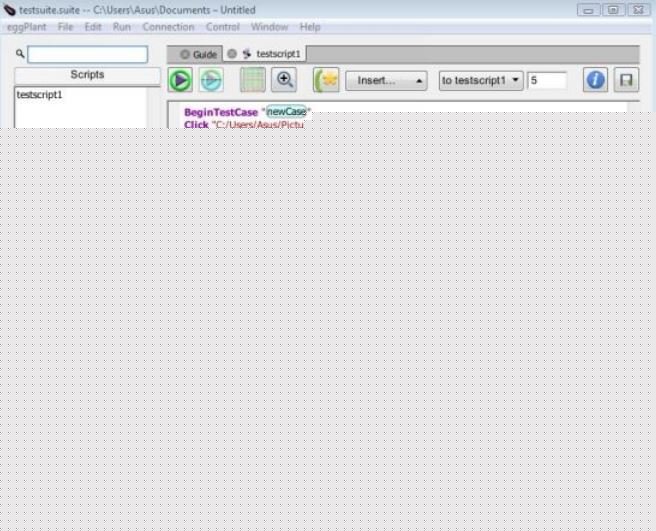Click the Run Selection icon
The image size is (656, 531).
click(211, 80)
